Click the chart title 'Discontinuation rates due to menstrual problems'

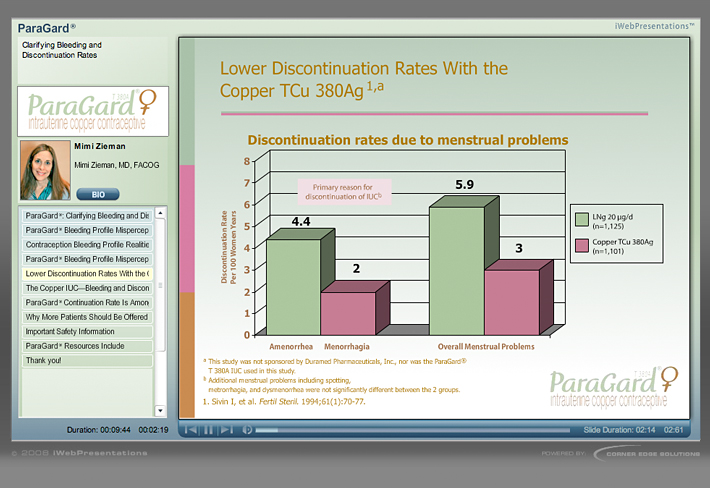408,140
